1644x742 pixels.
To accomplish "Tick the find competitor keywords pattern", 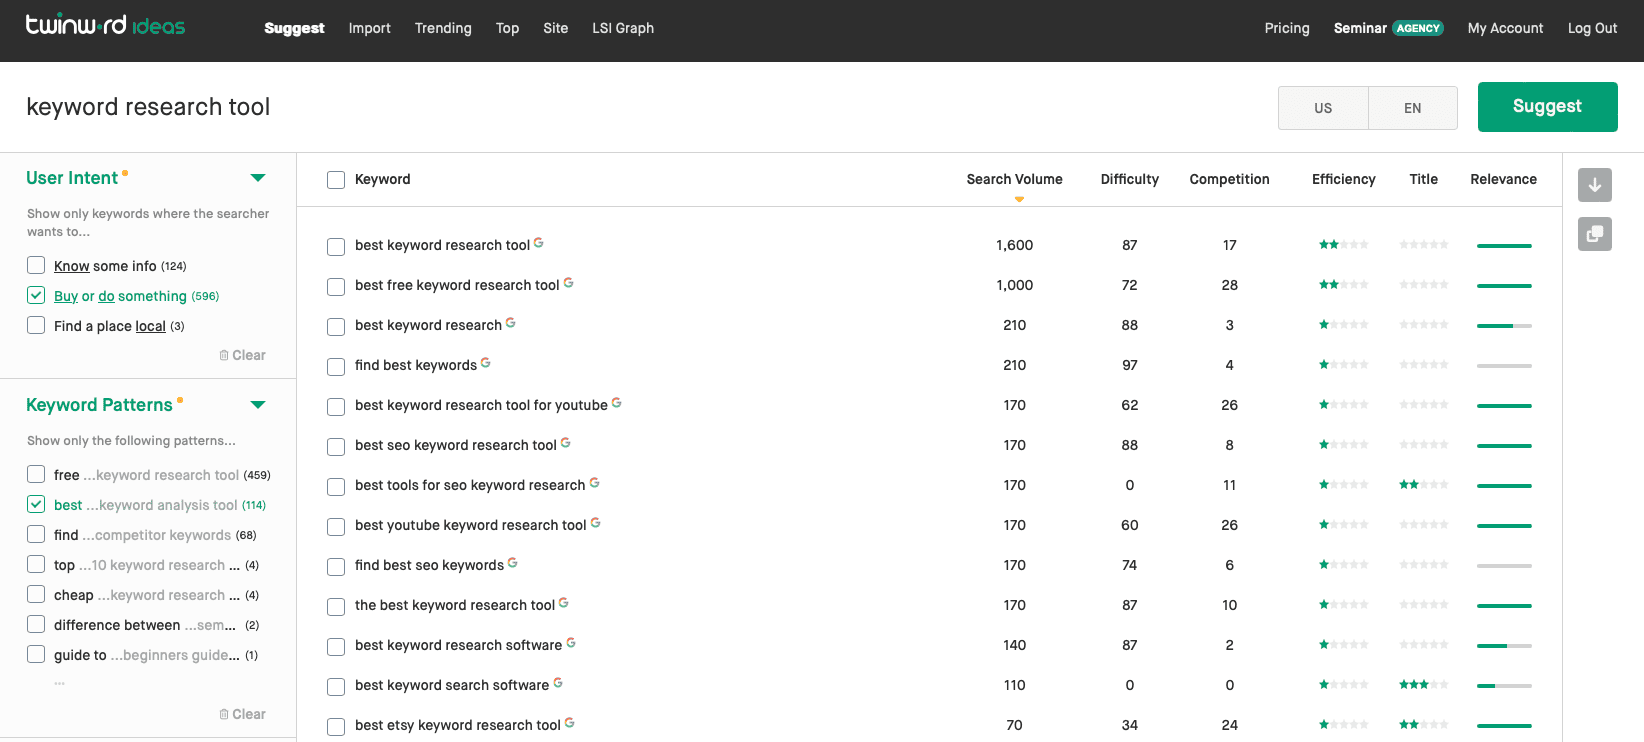I will click(36, 534).
